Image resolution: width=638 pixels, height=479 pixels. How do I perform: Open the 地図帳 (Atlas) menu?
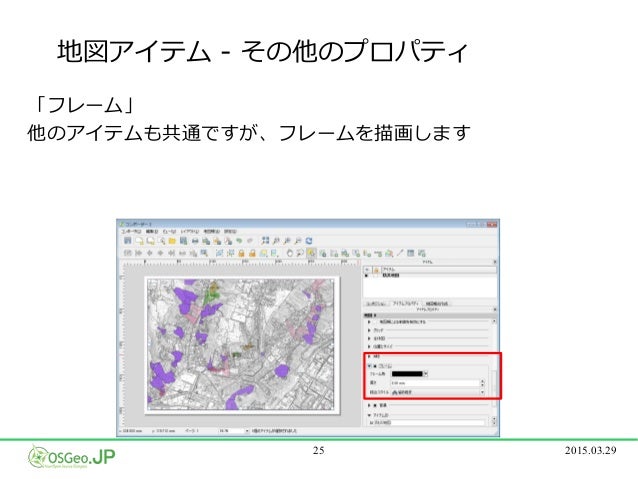pos(212,231)
